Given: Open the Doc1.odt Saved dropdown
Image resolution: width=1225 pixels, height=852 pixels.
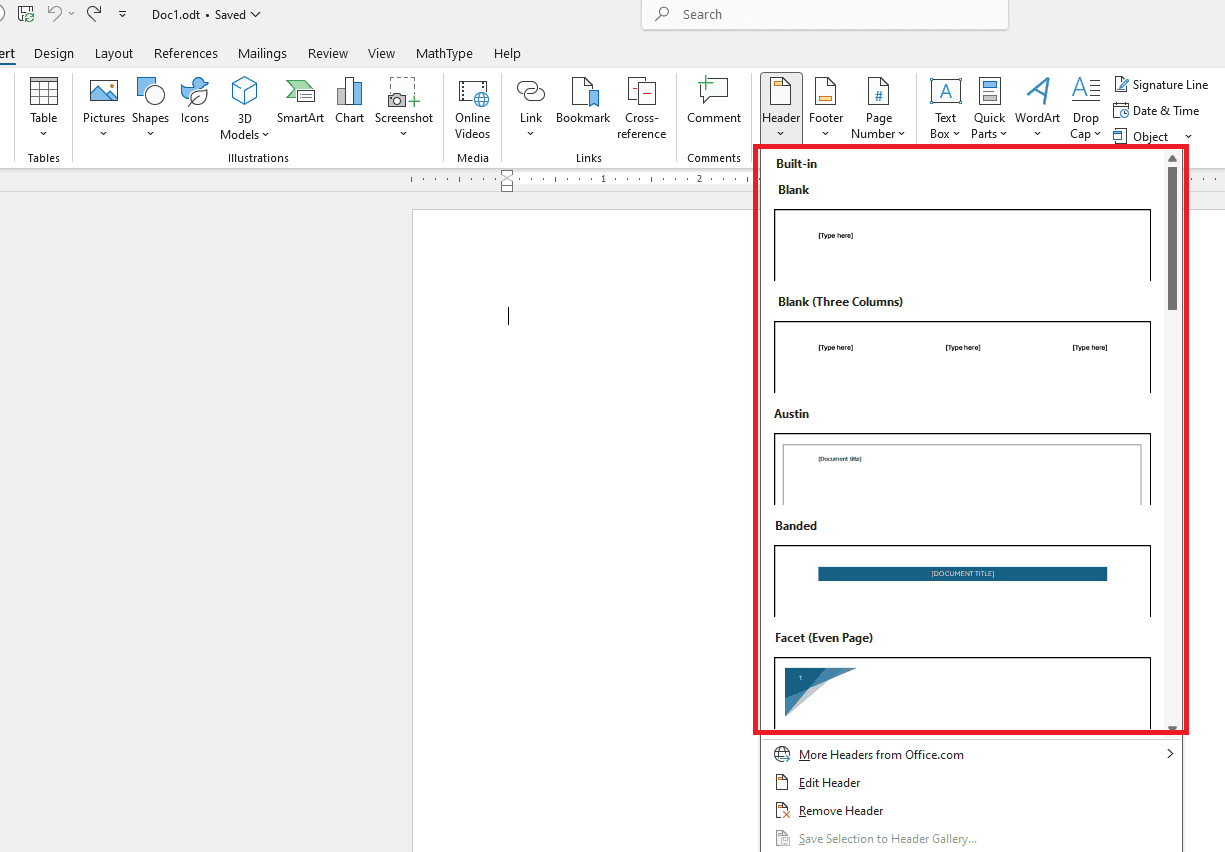Looking at the screenshot, I should [x=206, y=14].
